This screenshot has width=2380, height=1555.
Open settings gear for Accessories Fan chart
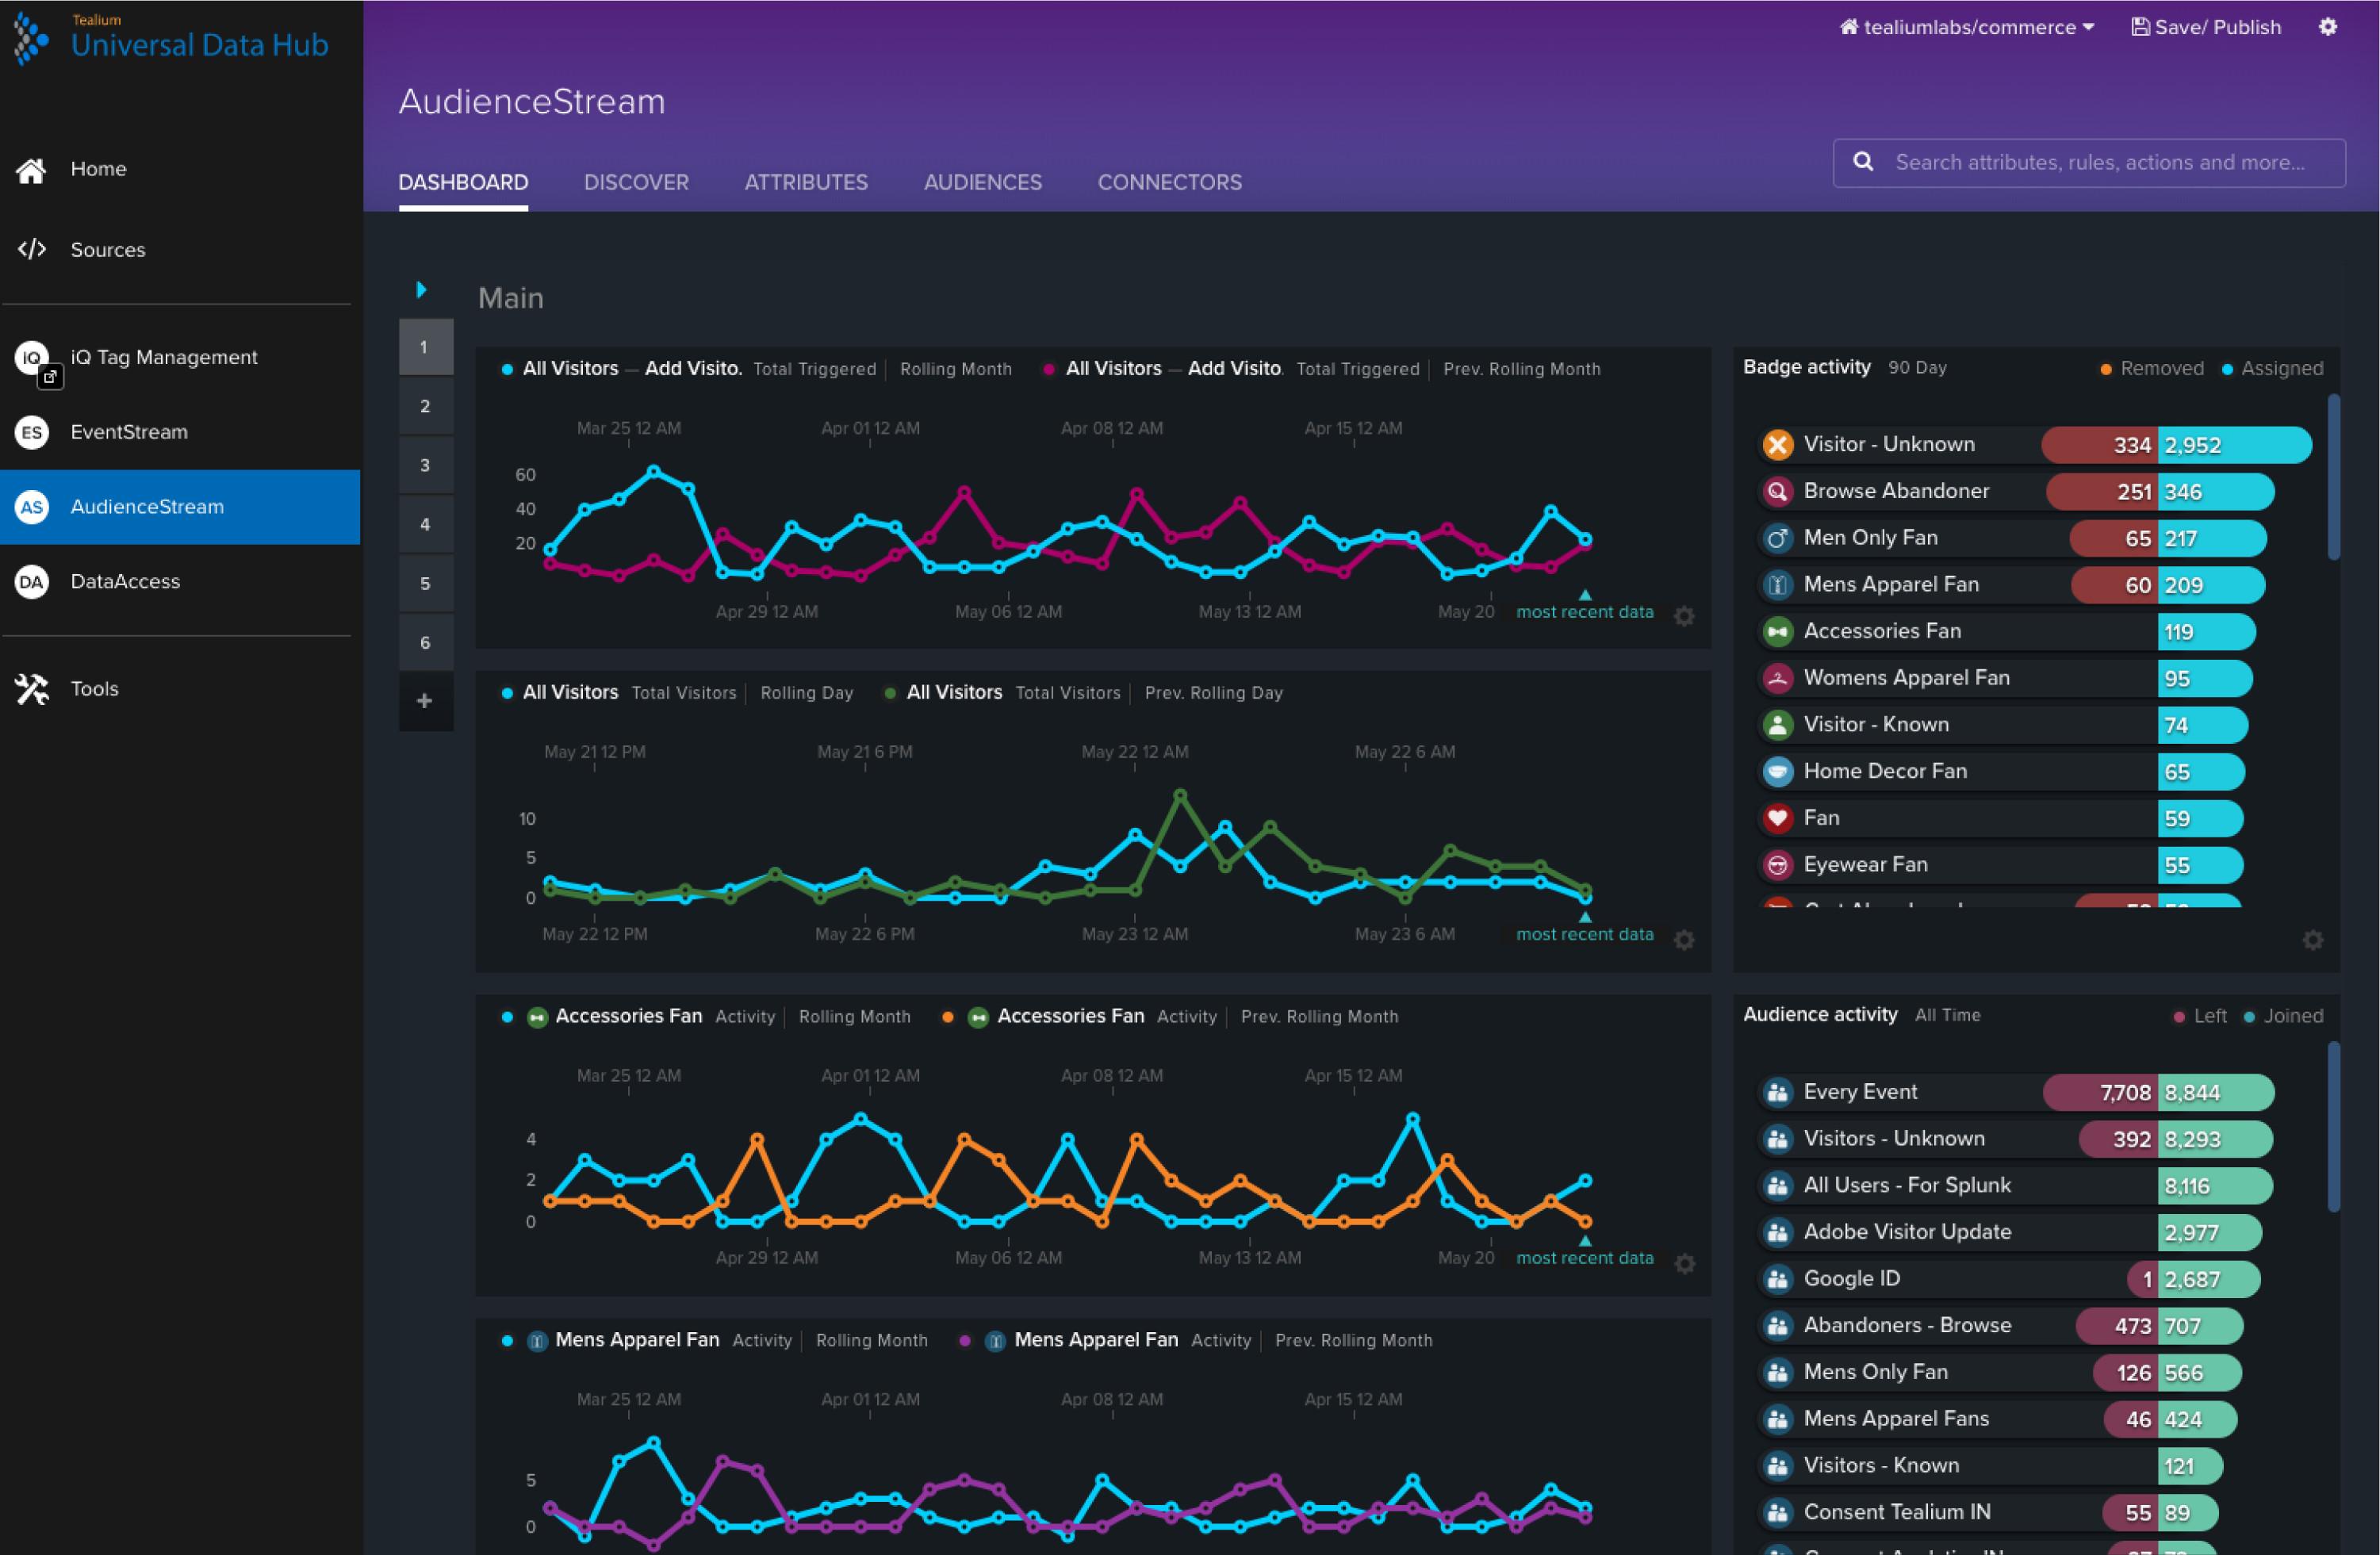1684,1264
